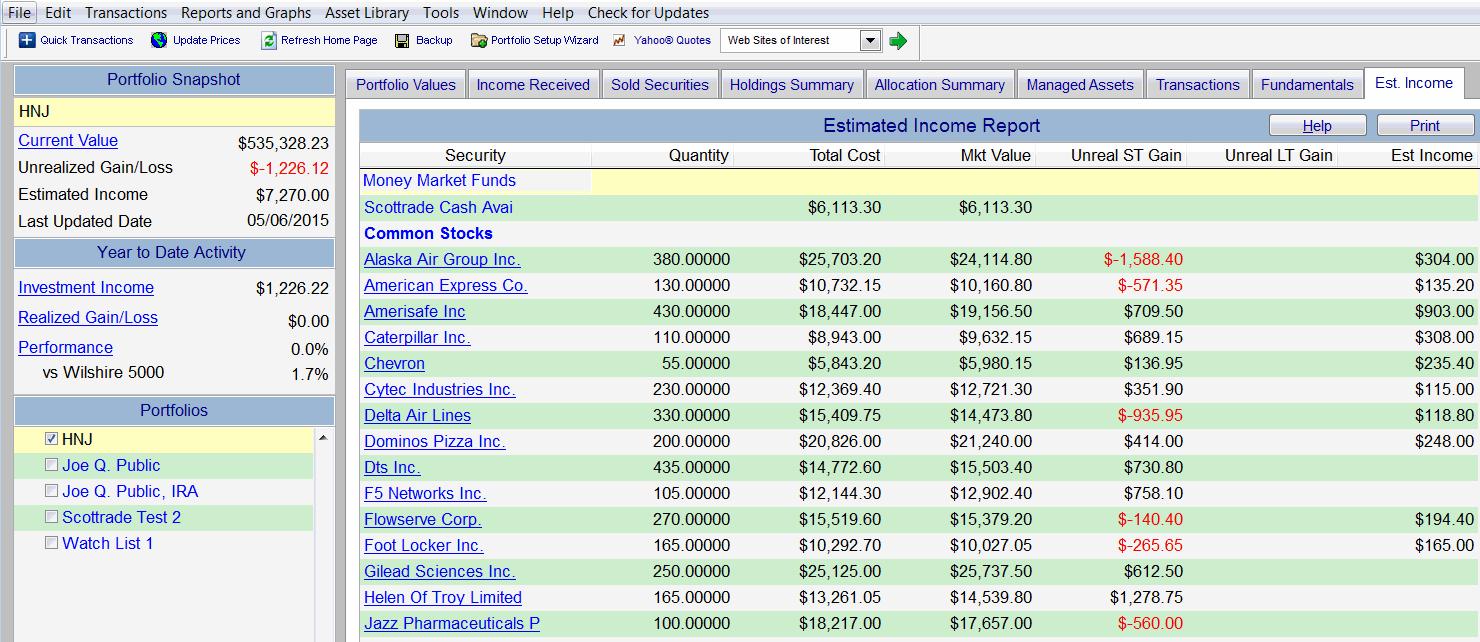This screenshot has height=642, width=1480.
Task: View details for Chevron holding
Action: [x=394, y=363]
